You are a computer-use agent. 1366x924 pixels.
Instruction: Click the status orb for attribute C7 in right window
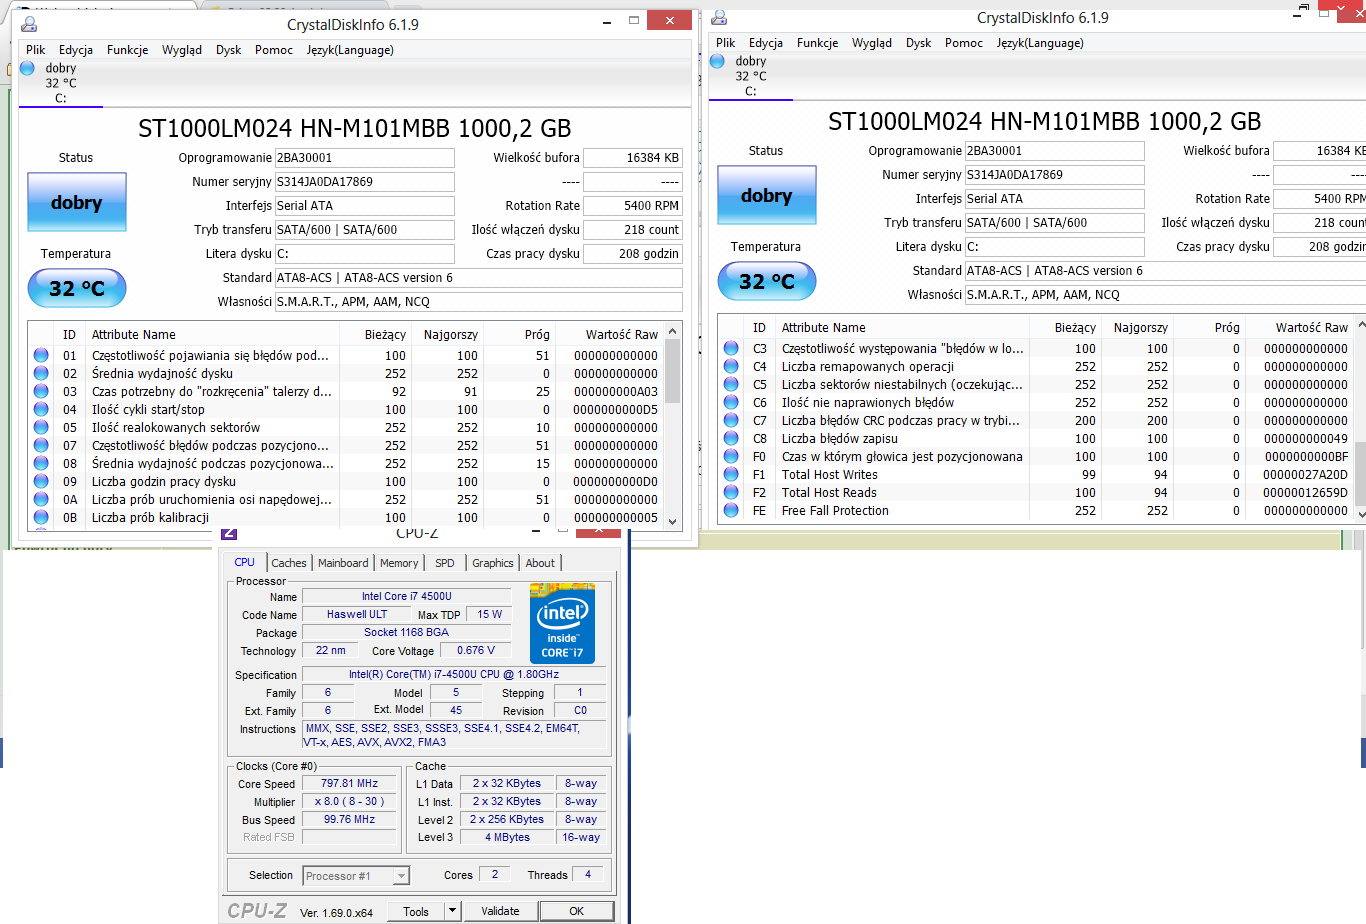pyautogui.click(x=731, y=420)
